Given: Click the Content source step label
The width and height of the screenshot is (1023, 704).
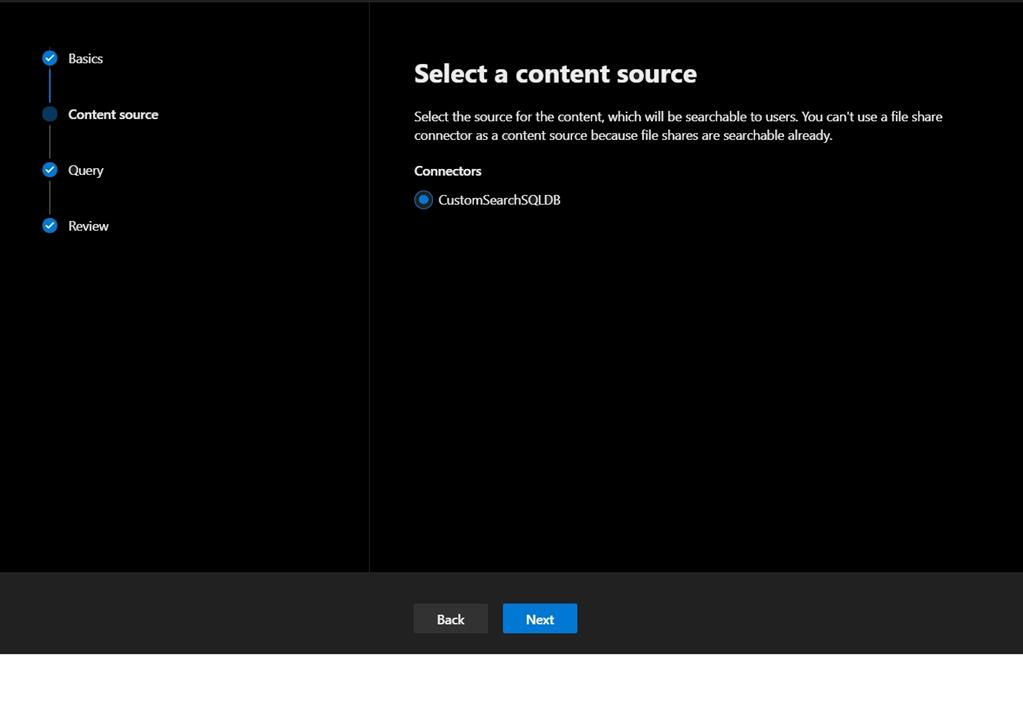Looking at the screenshot, I should click(x=113, y=114).
